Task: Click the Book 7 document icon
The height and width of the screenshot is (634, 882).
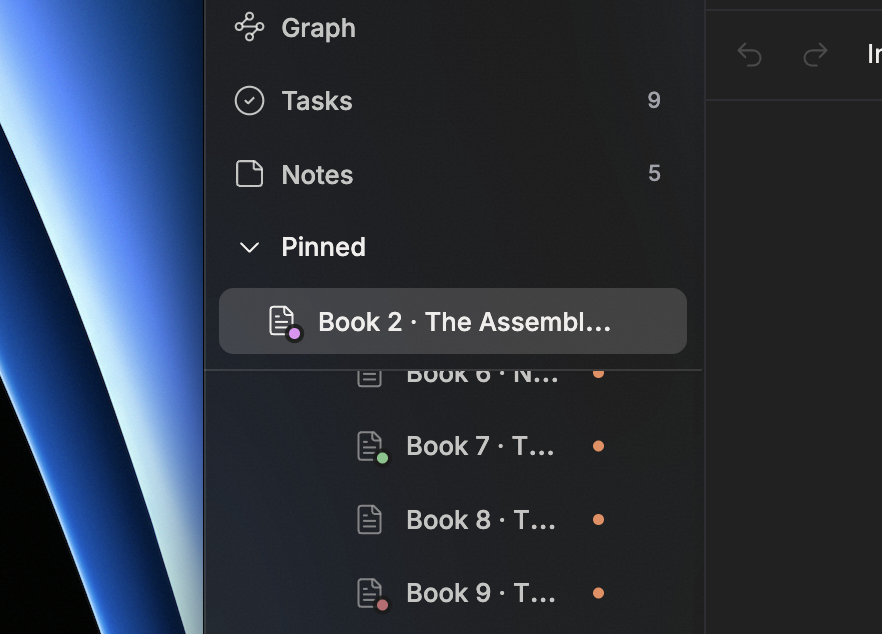Action: point(372,447)
